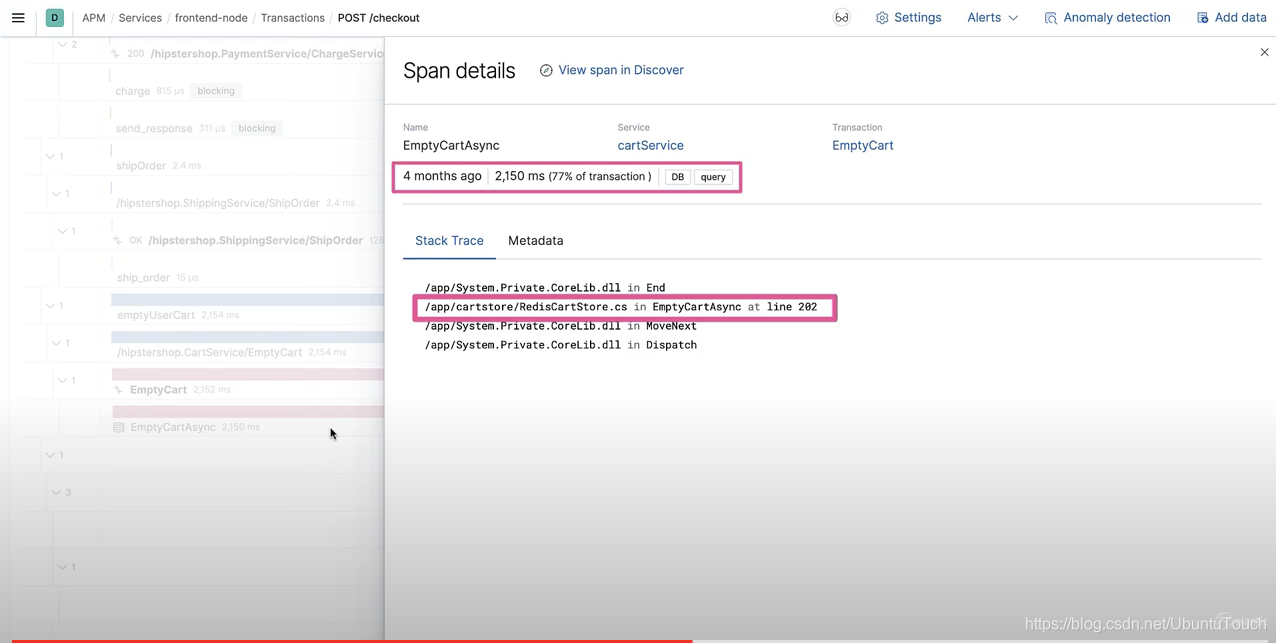Click the compass icon beside View span in Discover
The height and width of the screenshot is (643, 1276).
(546, 70)
